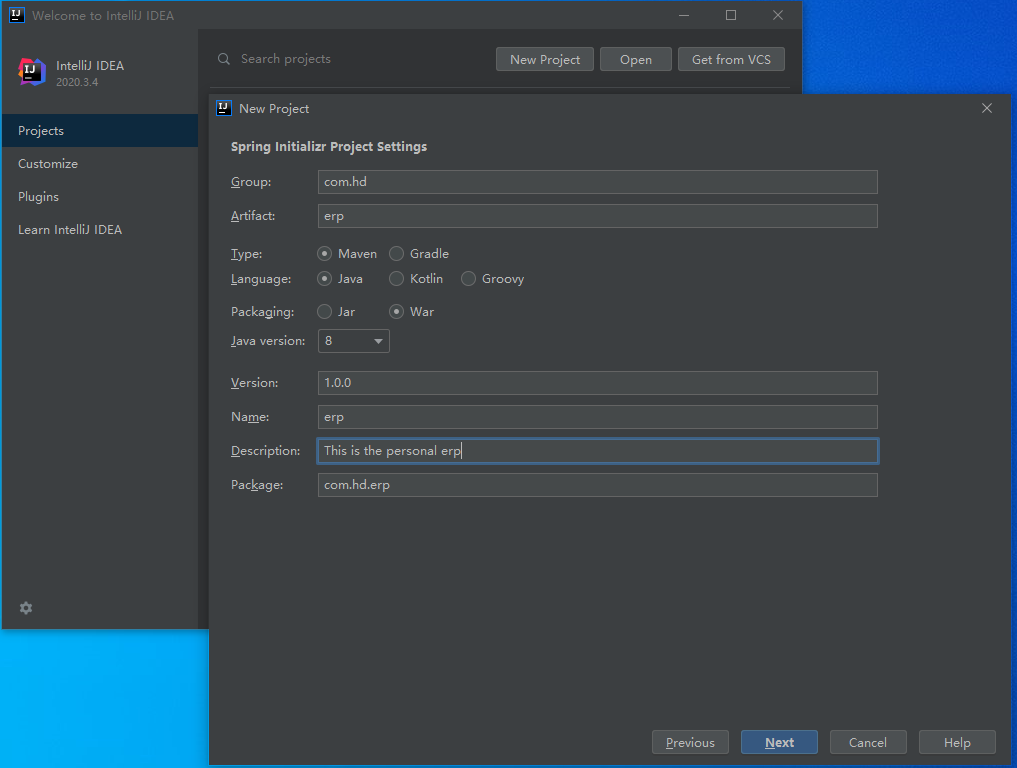Go to the Next wizard step
Image resolution: width=1017 pixels, height=768 pixels.
(x=779, y=742)
